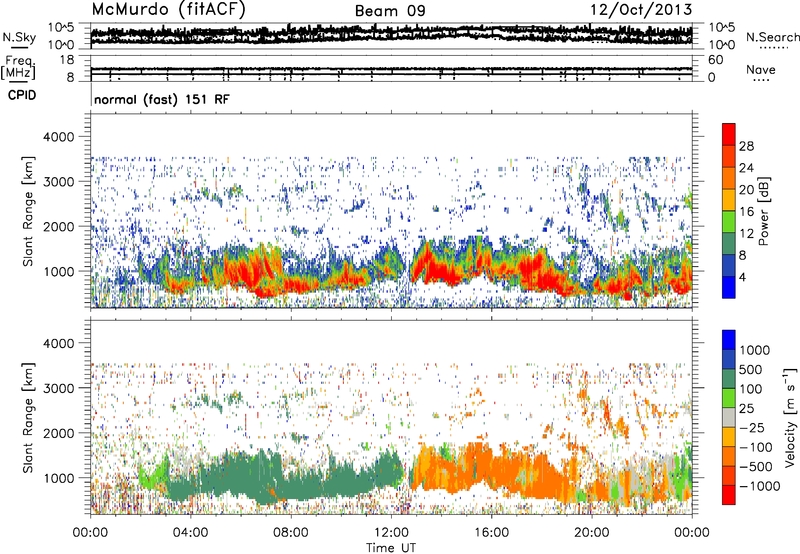Click the '28' tick on the power scale
Viewport: 800px width, 554px height.
[x=746, y=146]
